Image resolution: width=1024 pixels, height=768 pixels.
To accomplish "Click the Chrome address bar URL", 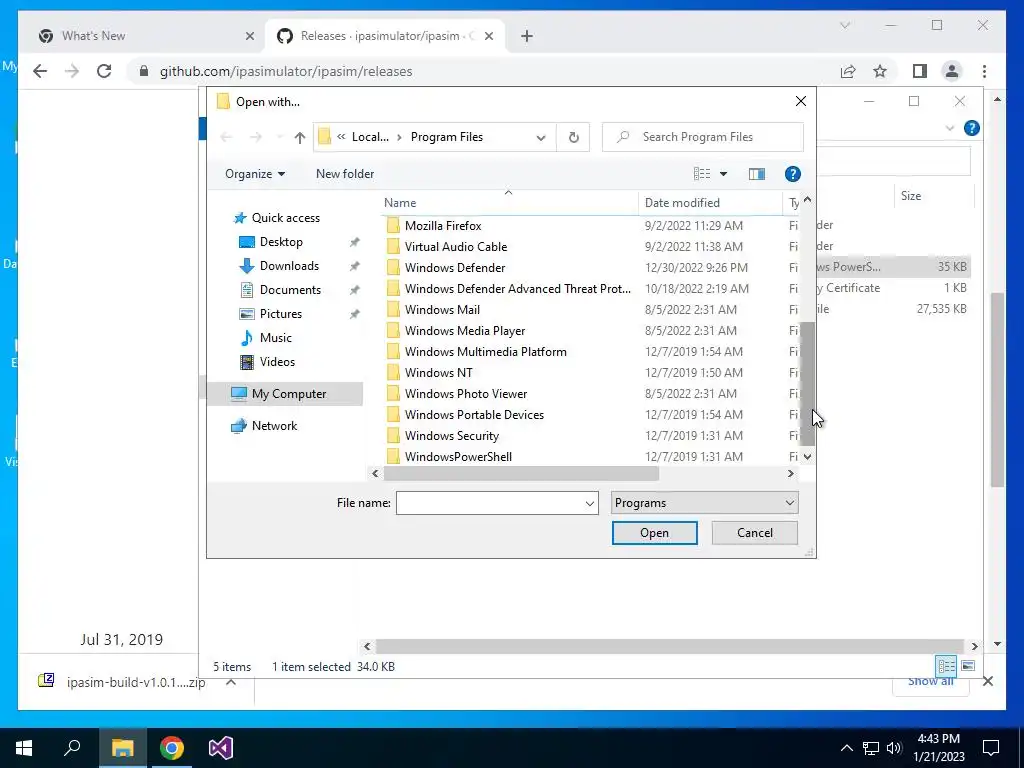I will pos(286,71).
